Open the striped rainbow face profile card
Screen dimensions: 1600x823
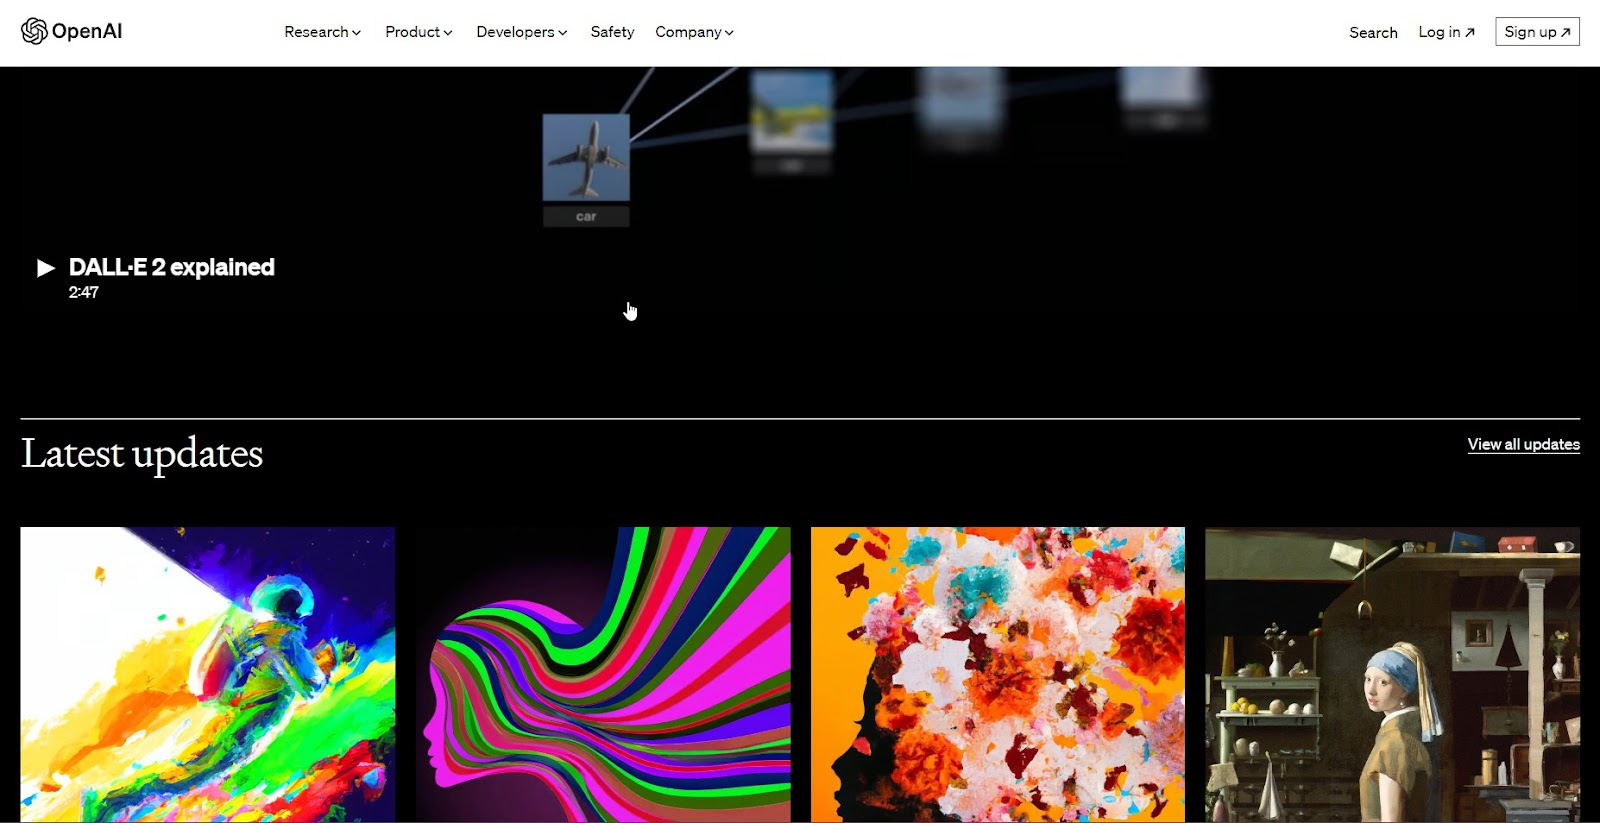pyautogui.click(x=603, y=675)
